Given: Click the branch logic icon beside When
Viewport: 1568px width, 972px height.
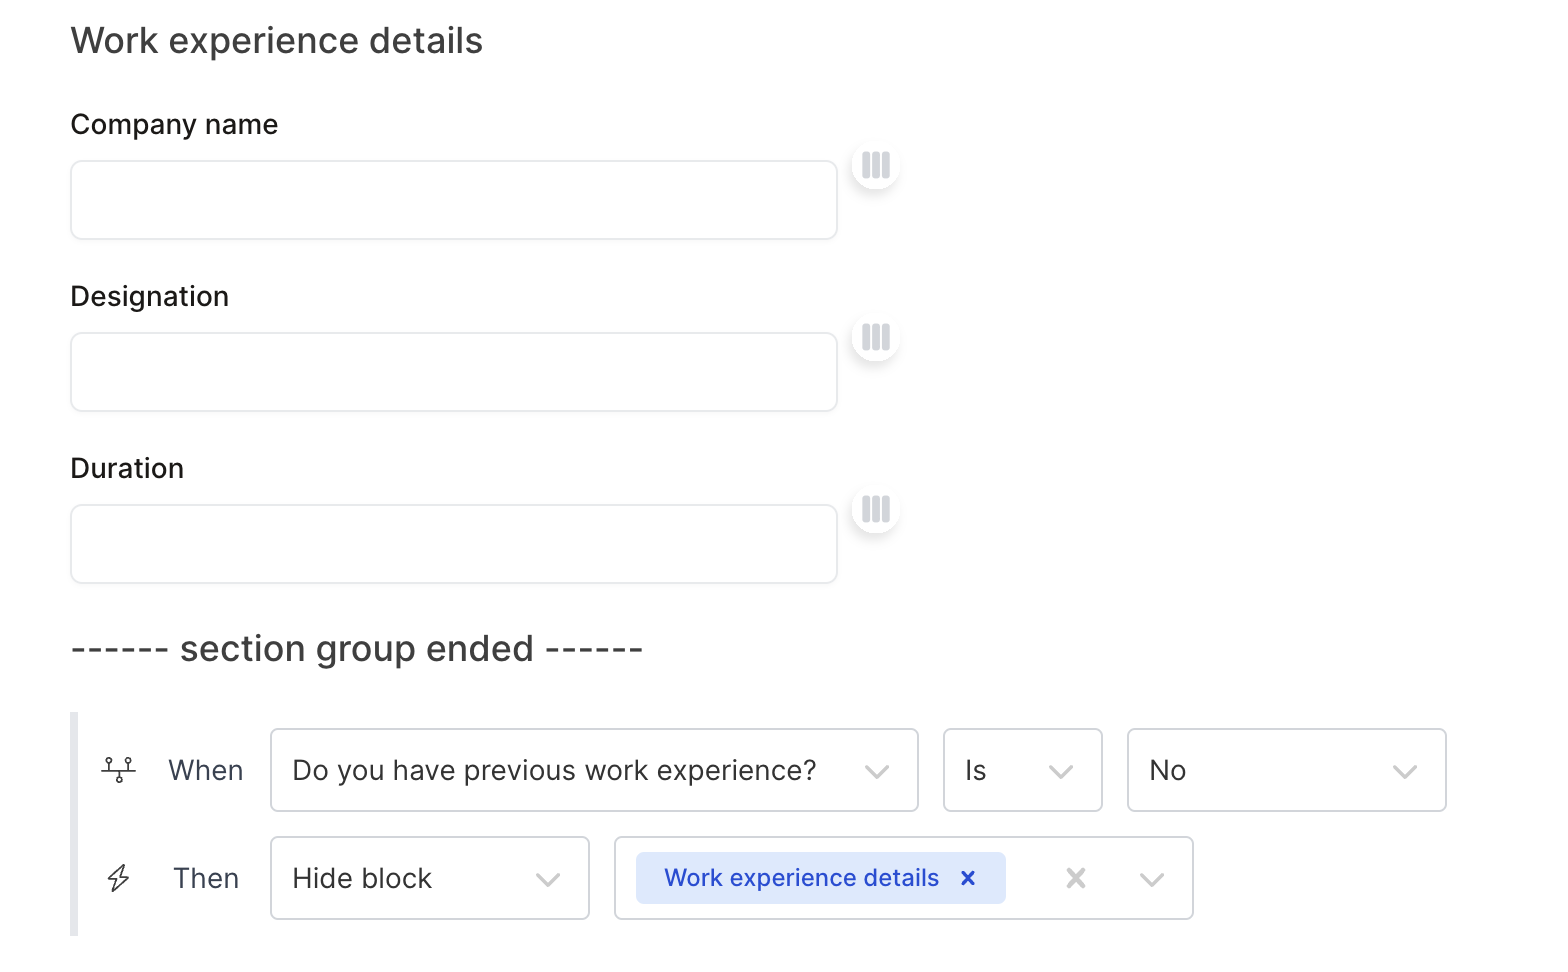Looking at the screenshot, I should point(119,770).
